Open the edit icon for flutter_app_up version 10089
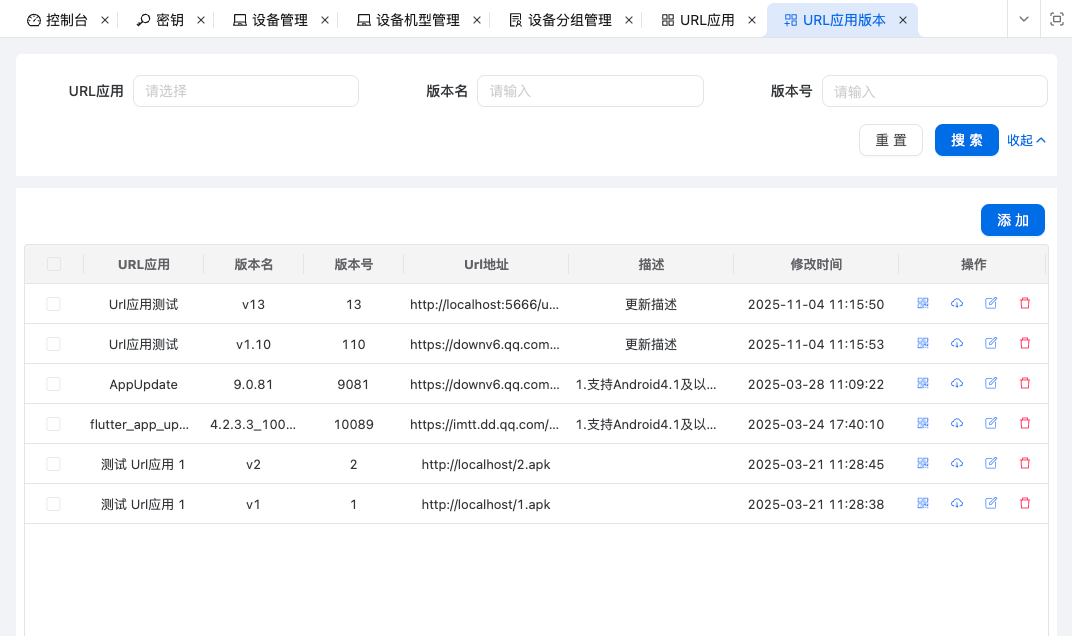This screenshot has height=636, width=1072. pos(990,423)
